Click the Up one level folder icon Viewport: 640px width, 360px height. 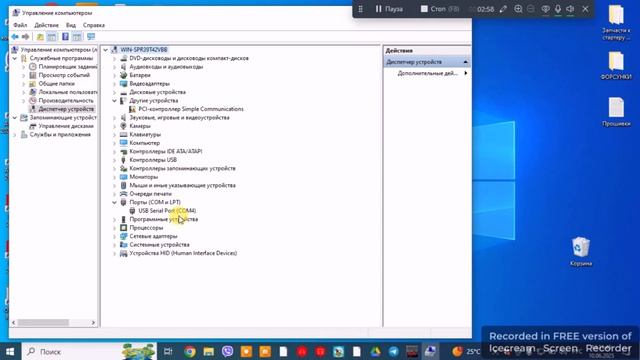pos(40,37)
